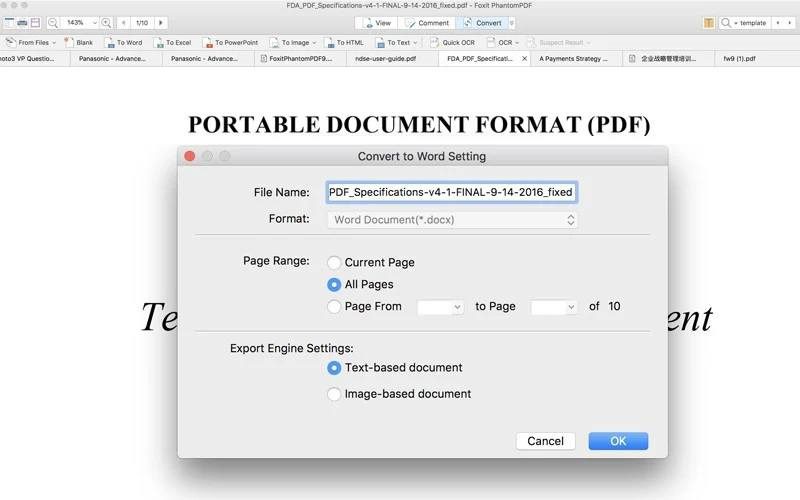The width and height of the screenshot is (800, 500).
Task: Expand the Page From start page dropdown
Action: (x=441, y=307)
